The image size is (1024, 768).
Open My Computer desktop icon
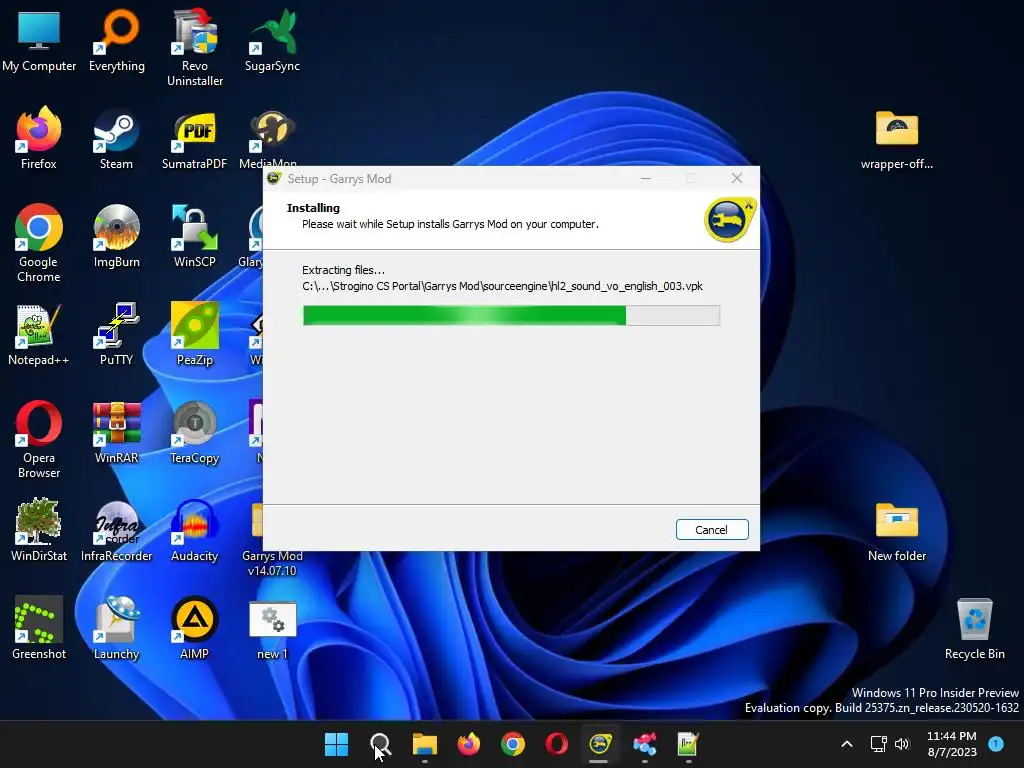tap(39, 42)
